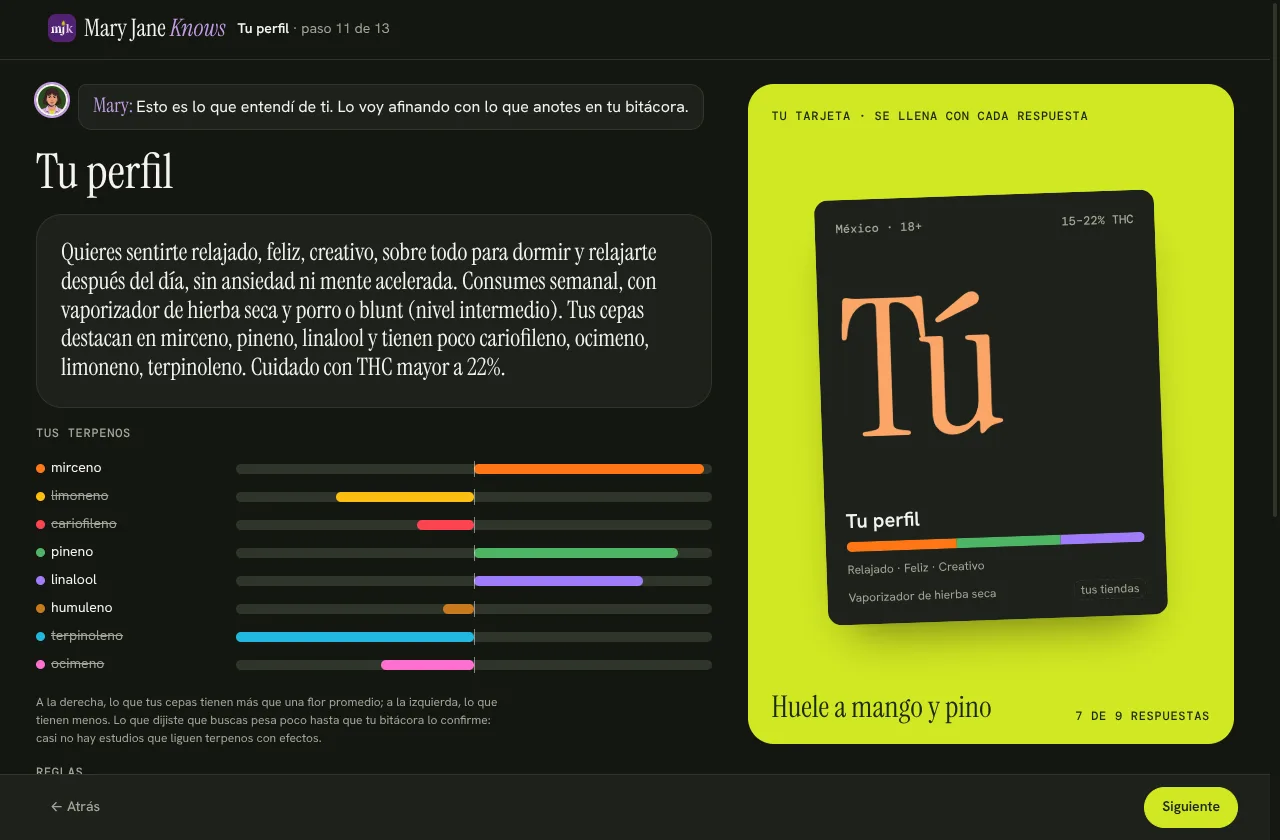This screenshot has height=840, width=1280.
Task: Click Mary's avatar picture
Action: (52, 100)
